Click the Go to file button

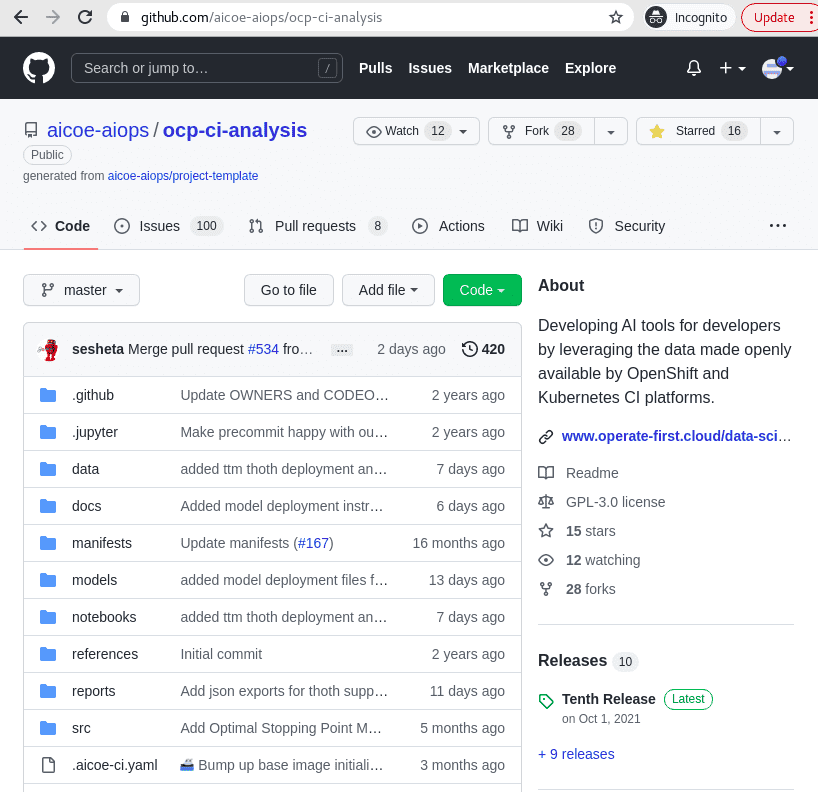point(288,290)
